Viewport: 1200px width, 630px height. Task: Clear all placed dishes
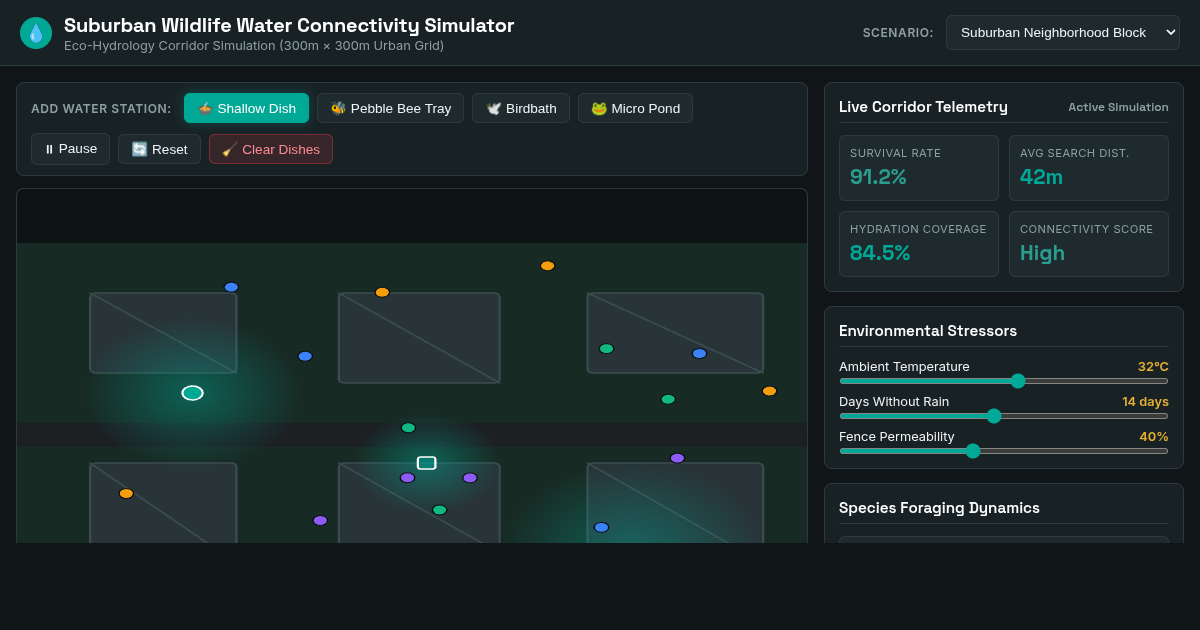(x=270, y=149)
